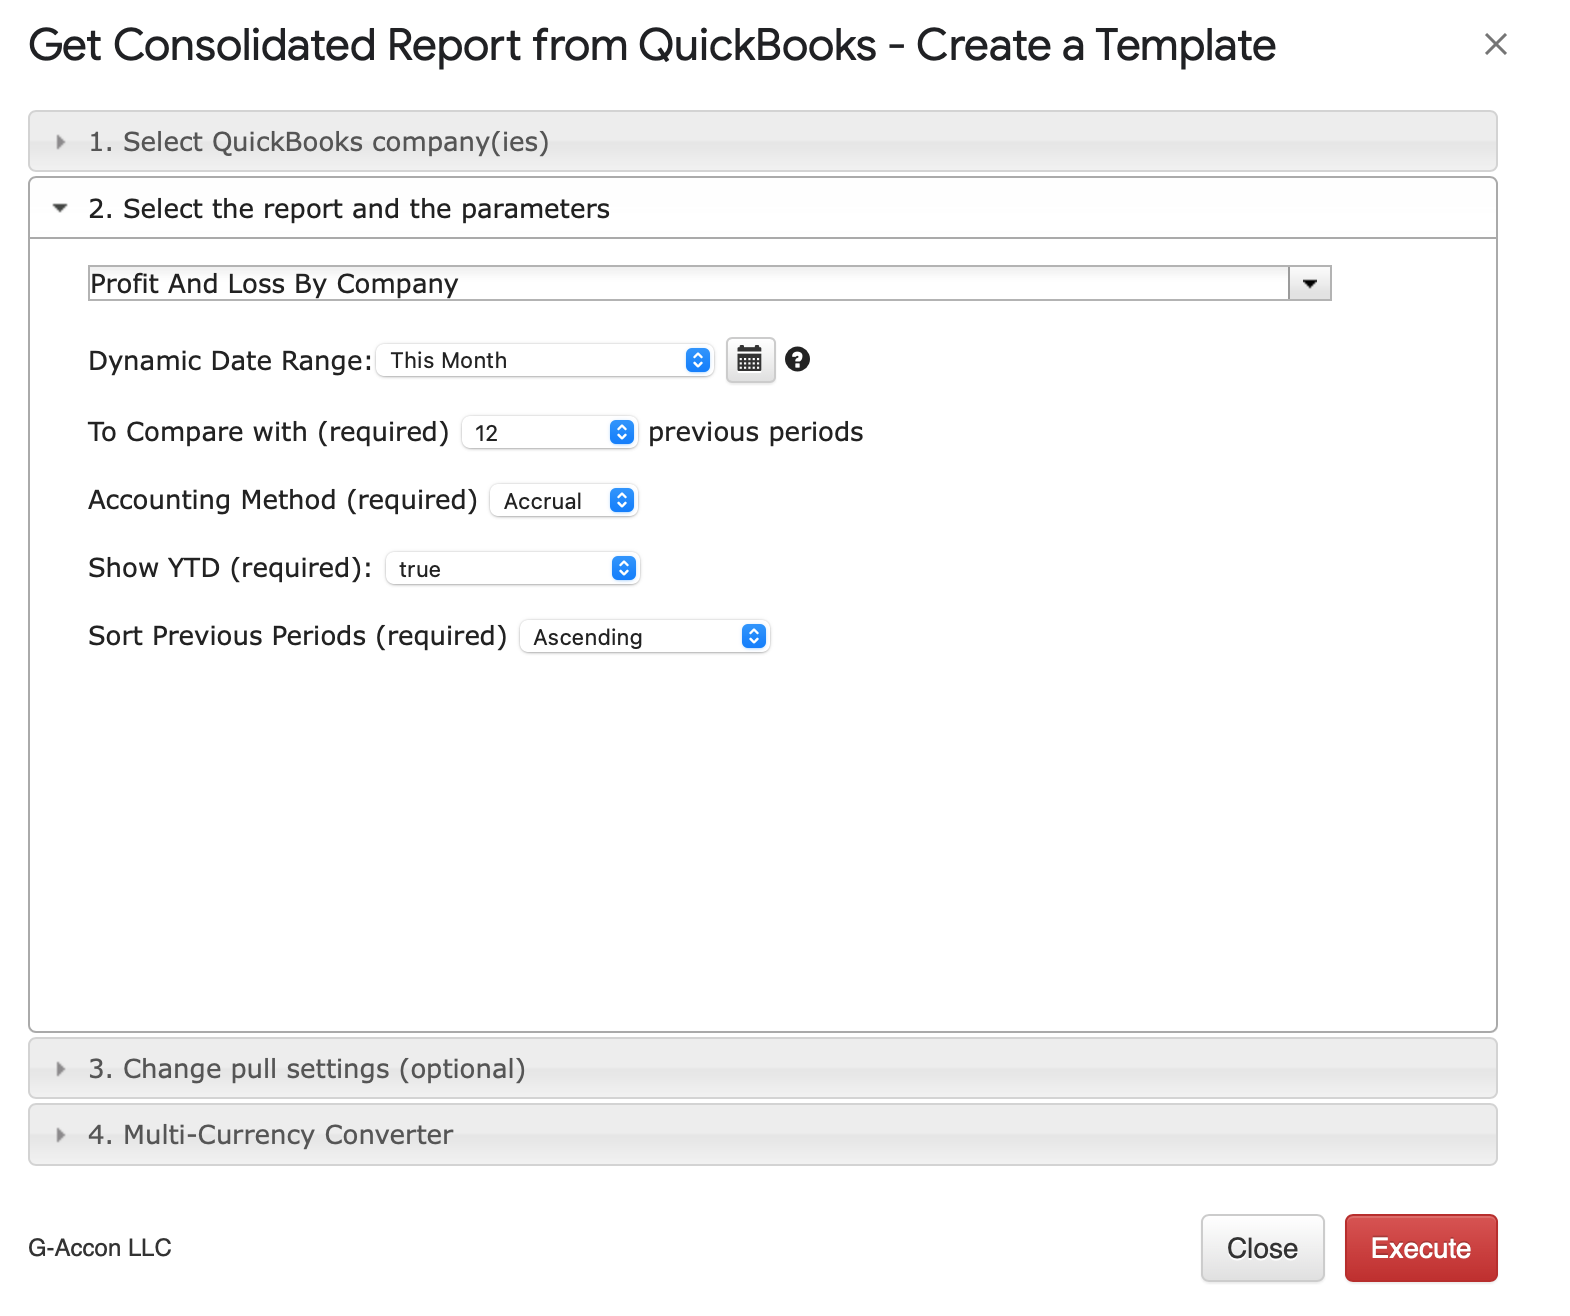
Task: Click the Dynamic Date Range label
Action: pyautogui.click(x=230, y=360)
